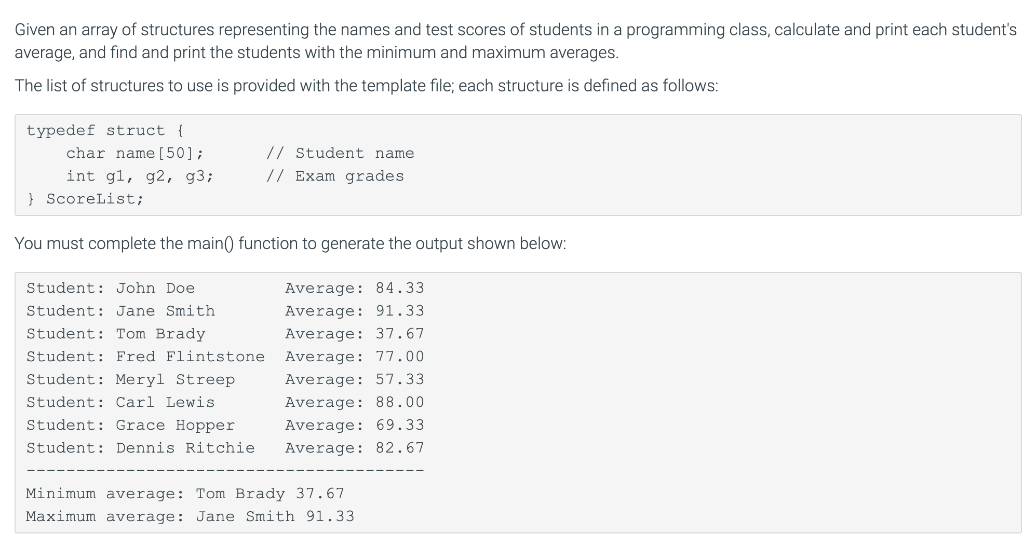
Task: Click the main() function instruction sentence
Action: (x=291, y=243)
